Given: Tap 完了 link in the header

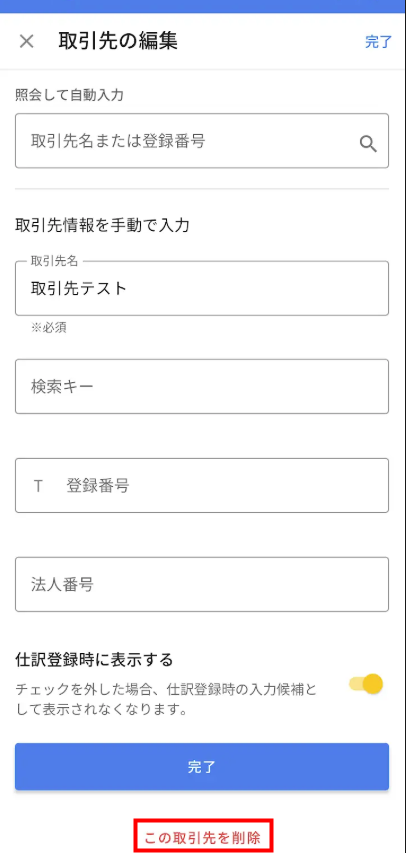Looking at the screenshot, I should tap(378, 42).
